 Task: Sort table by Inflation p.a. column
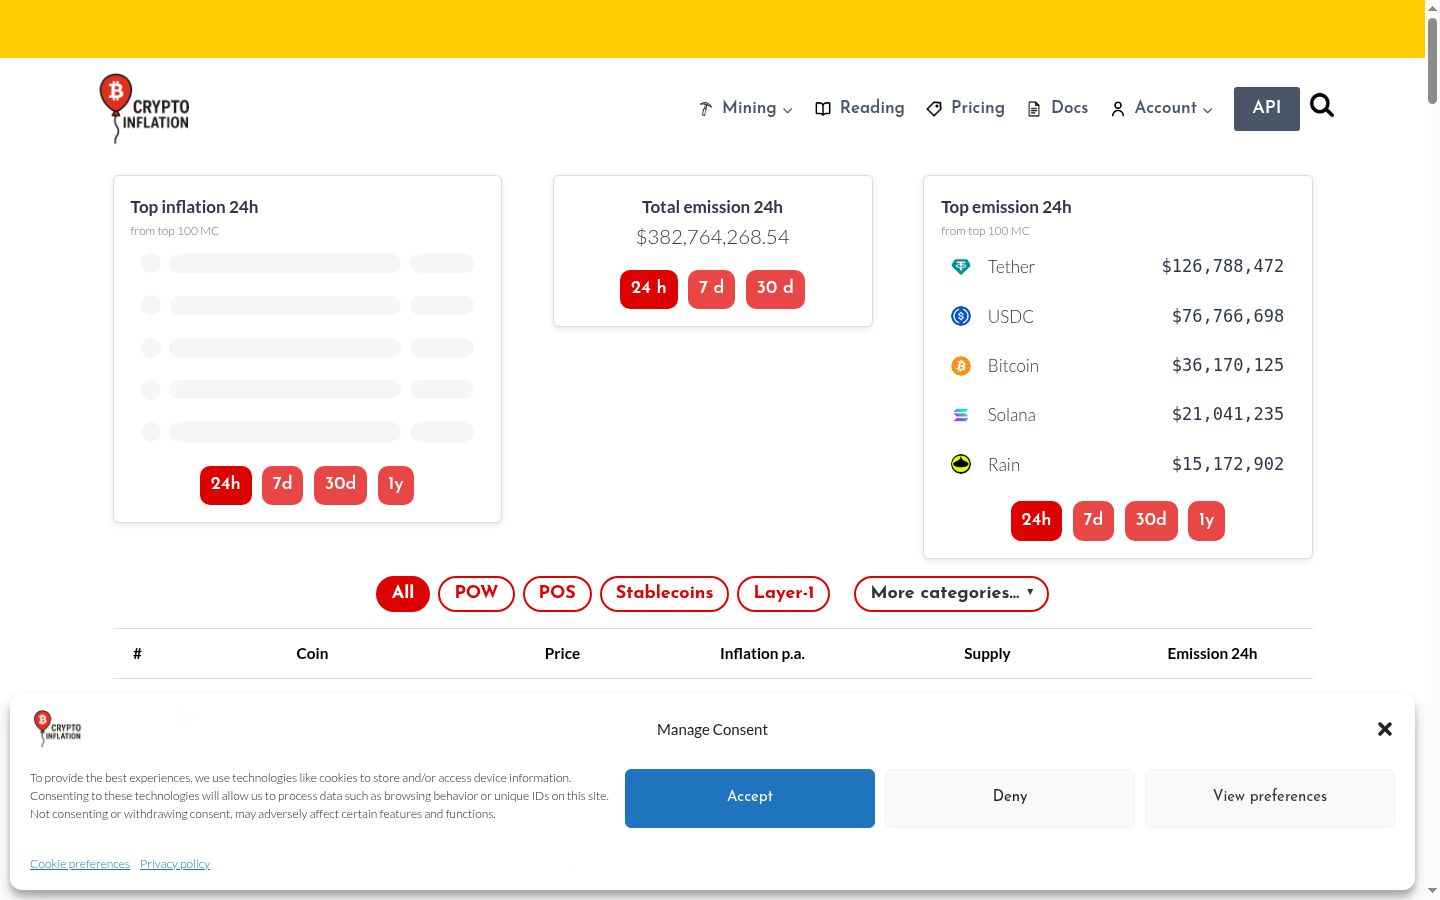click(762, 654)
